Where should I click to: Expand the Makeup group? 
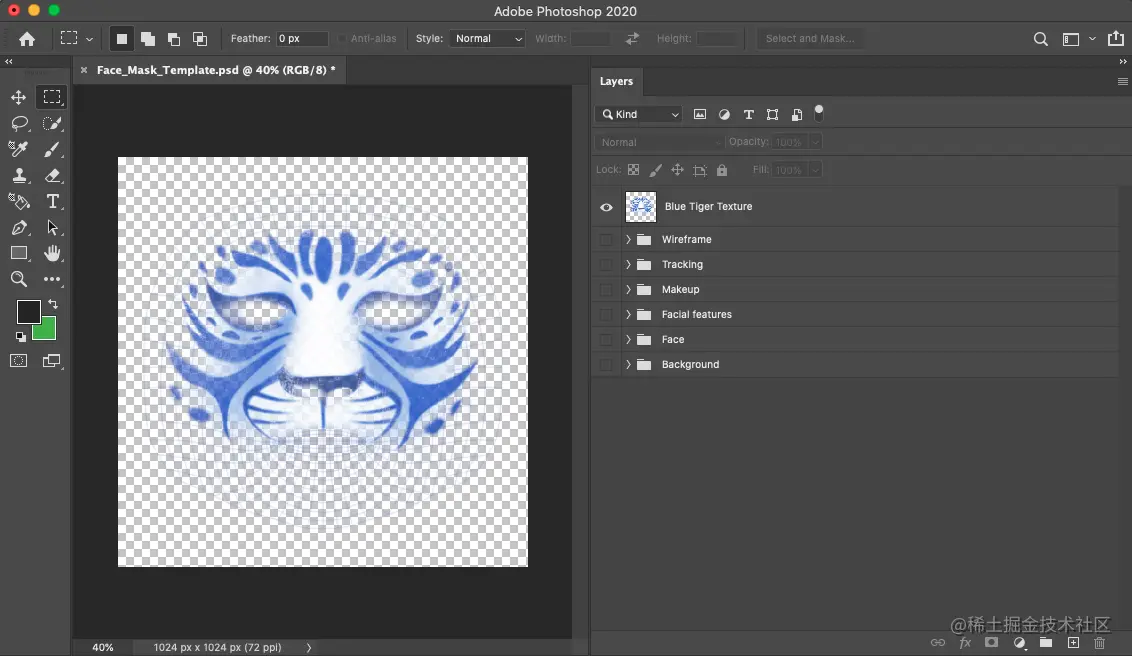coord(628,289)
